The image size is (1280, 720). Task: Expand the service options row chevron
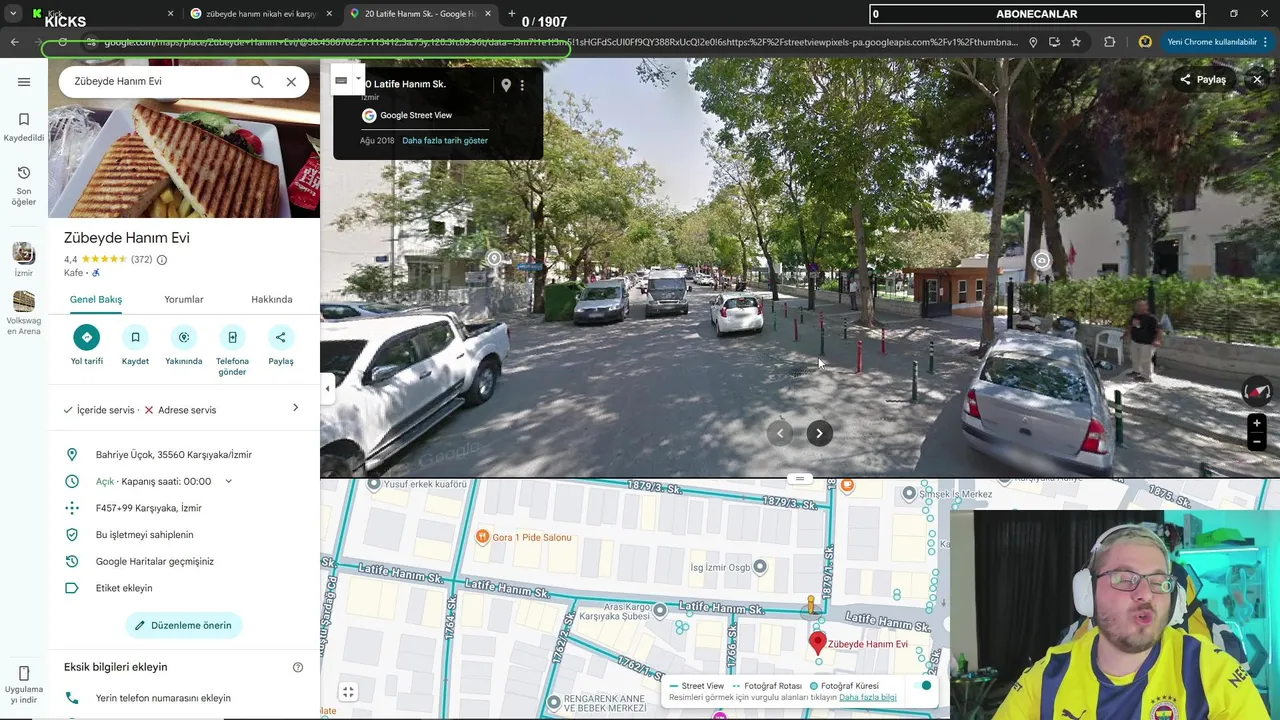(x=295, y=408)
